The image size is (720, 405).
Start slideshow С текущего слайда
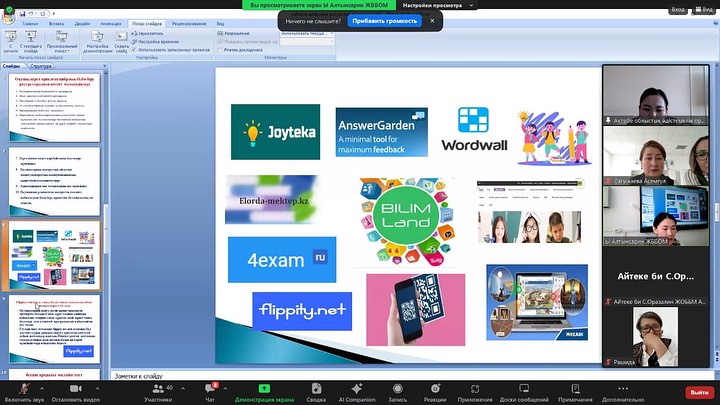click(x=31, y=42)
